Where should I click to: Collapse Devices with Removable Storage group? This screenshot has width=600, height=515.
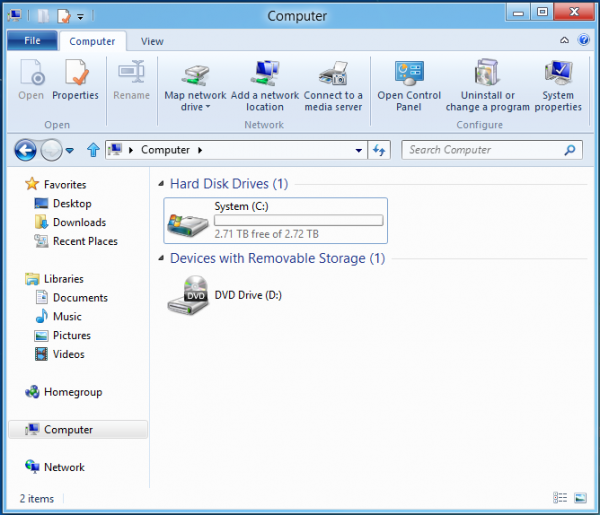point(161,259)
